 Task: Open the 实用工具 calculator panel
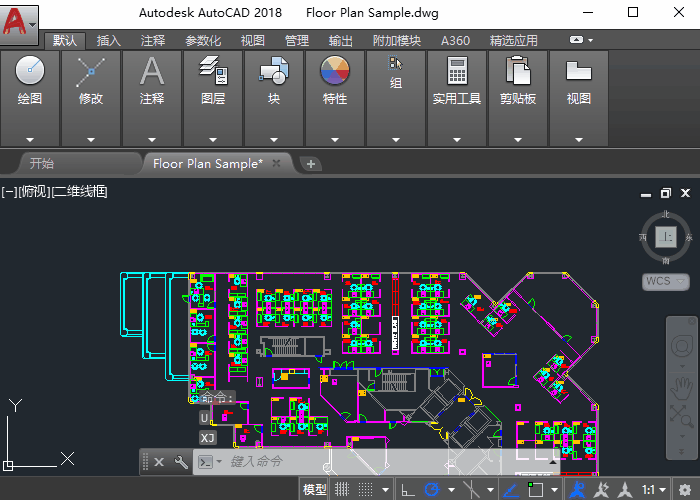(457, 71)
